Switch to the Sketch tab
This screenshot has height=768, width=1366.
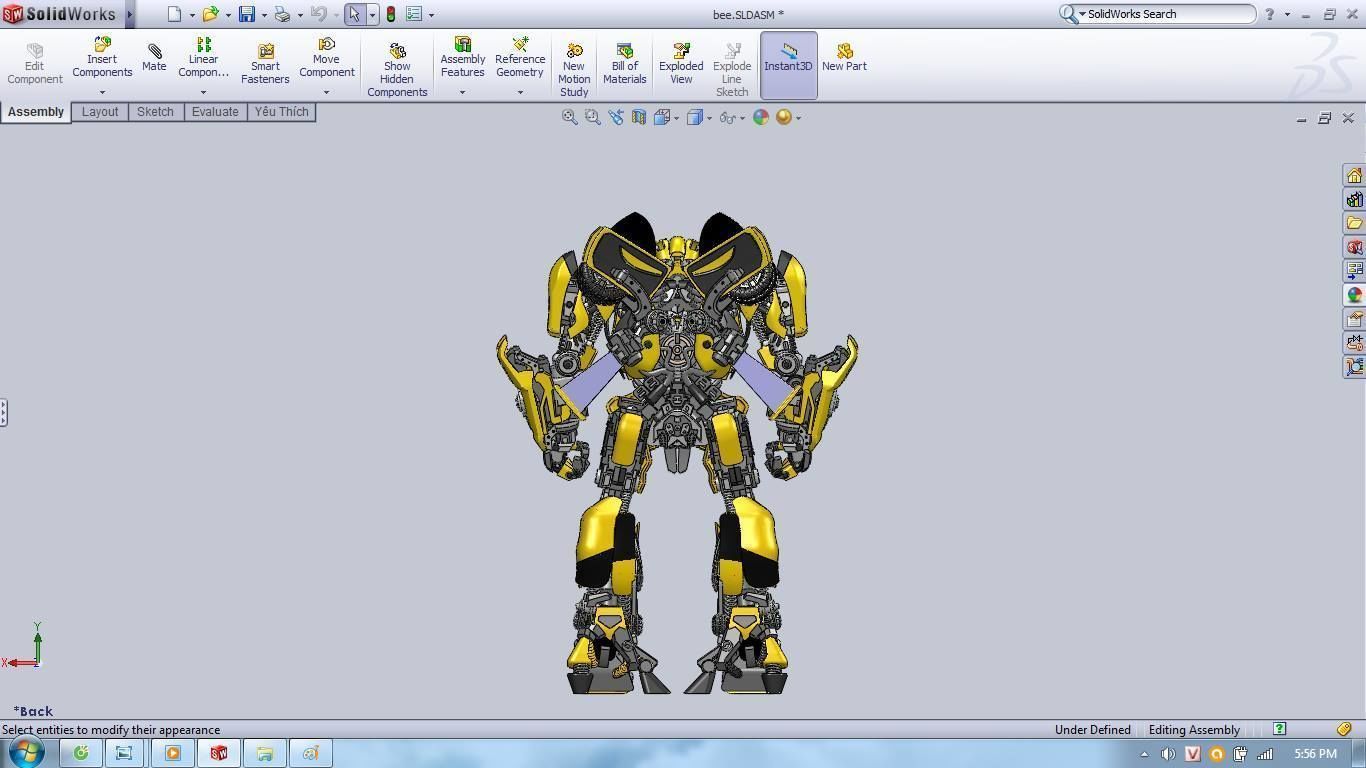tap(155, 112)
